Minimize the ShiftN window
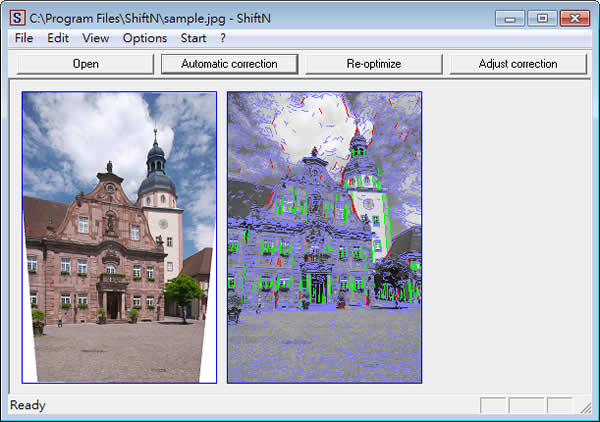 pos(511,18)
